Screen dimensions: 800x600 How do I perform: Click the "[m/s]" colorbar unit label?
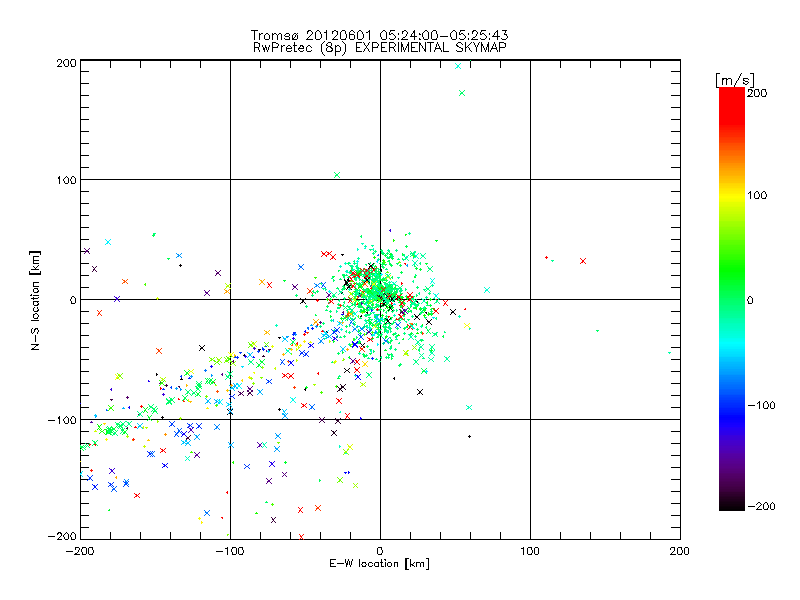coord(735,80)
